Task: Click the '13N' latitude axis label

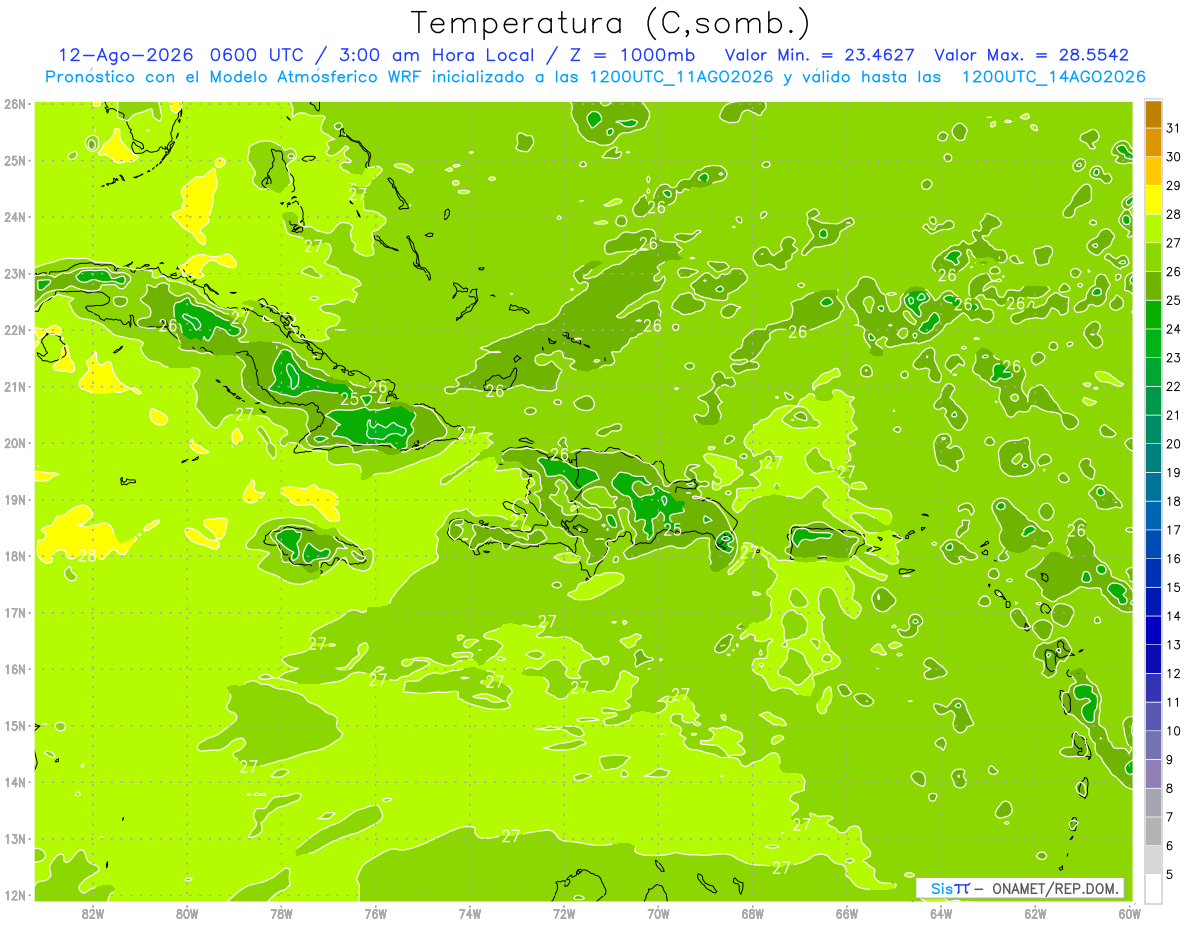Action: 14,838
